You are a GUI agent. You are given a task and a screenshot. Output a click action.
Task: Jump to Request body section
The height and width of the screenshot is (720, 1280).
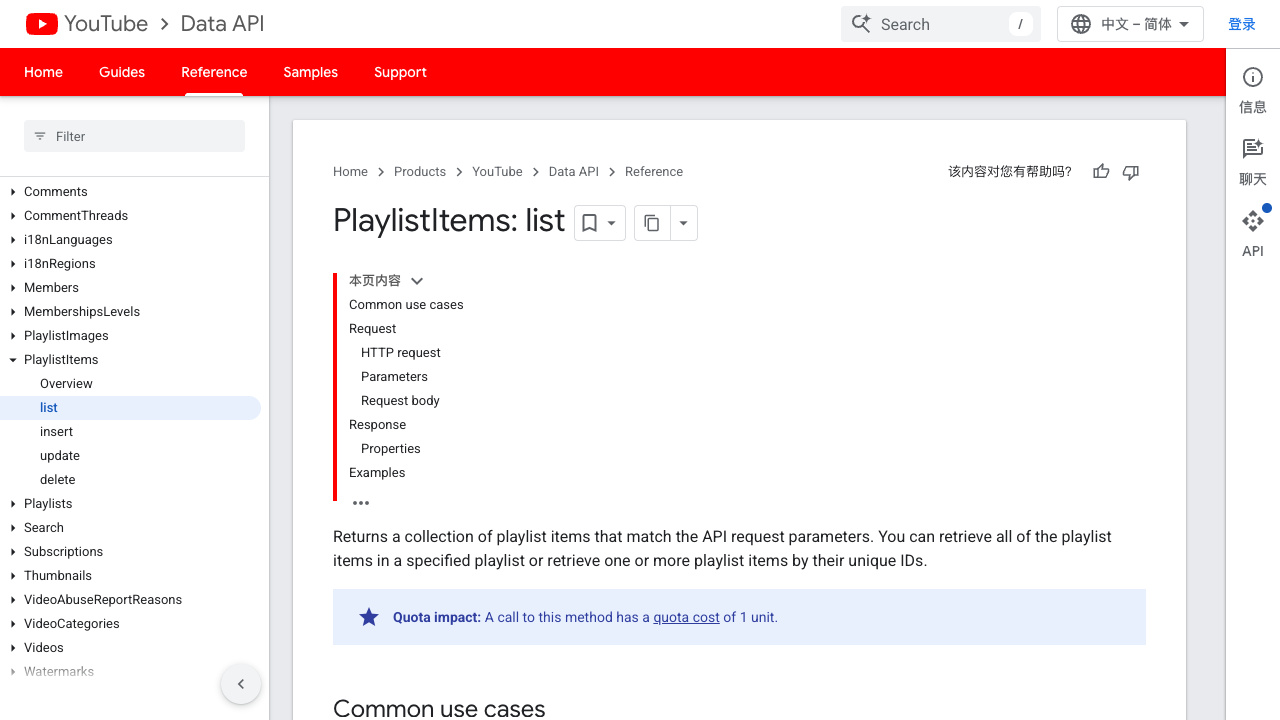pos(400,401)
